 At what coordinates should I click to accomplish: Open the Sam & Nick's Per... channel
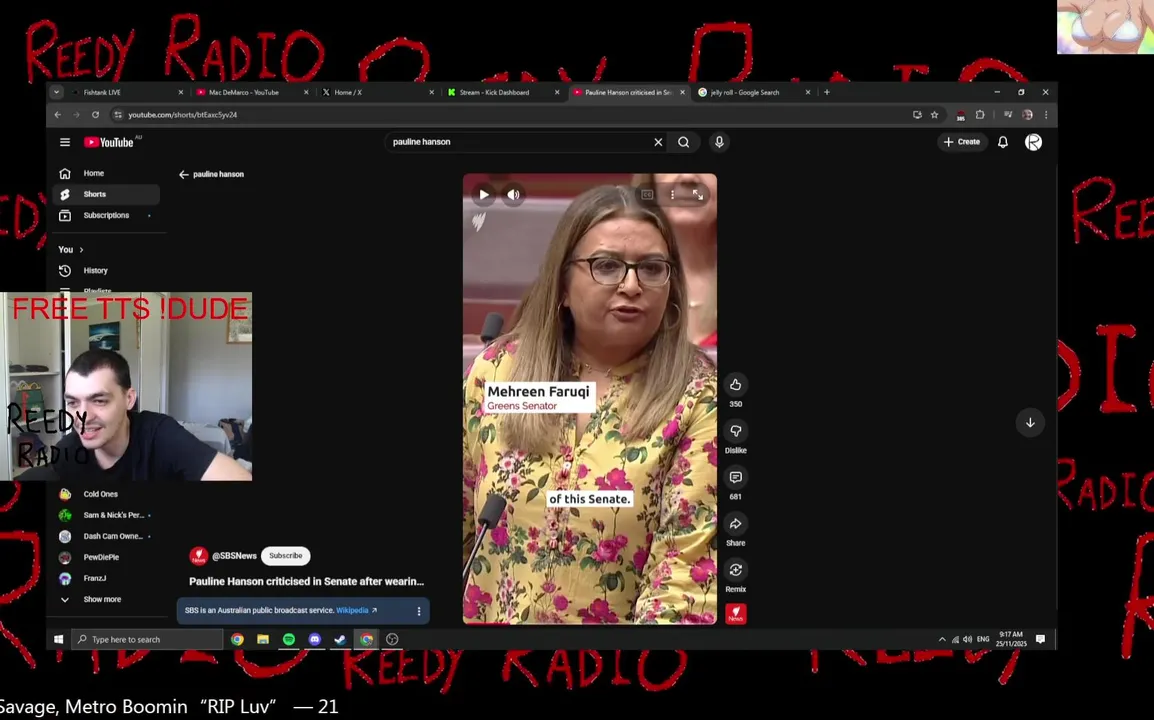106,515
